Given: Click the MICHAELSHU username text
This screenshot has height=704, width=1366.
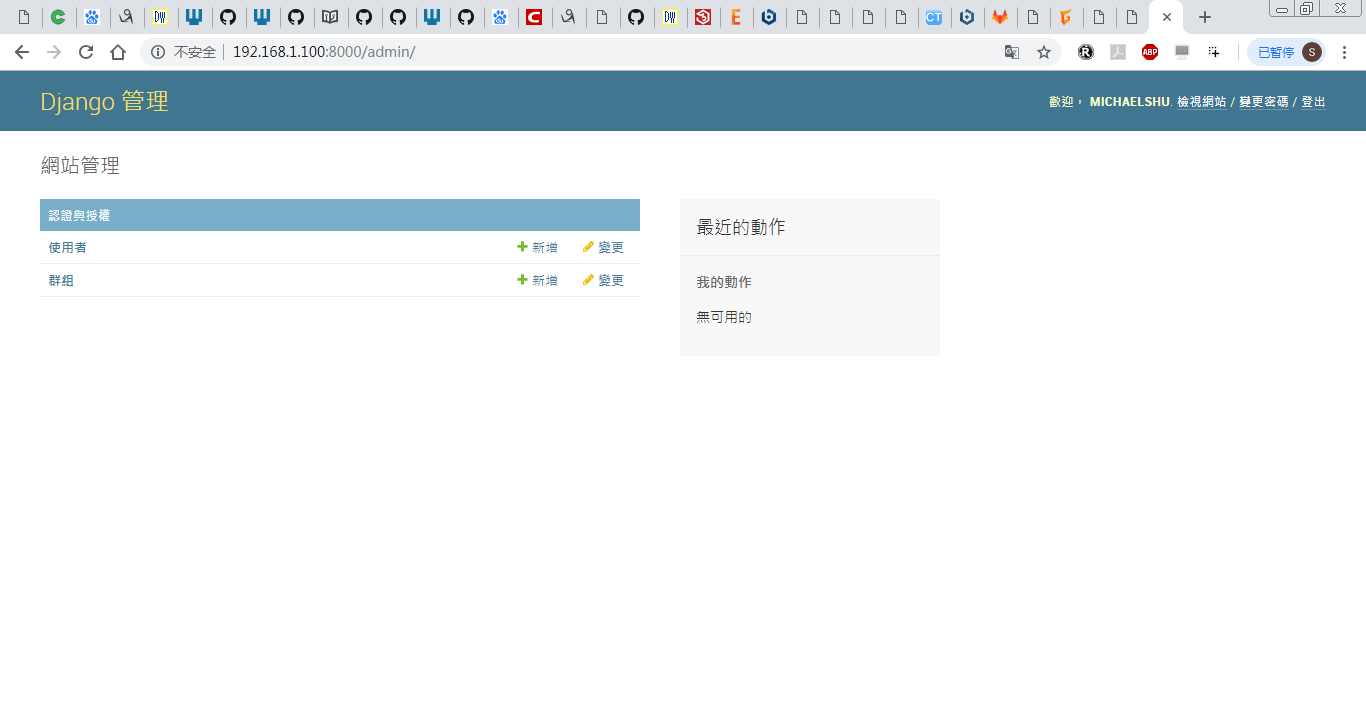Looking at the screenshot, I should [x=1129, y=102].
